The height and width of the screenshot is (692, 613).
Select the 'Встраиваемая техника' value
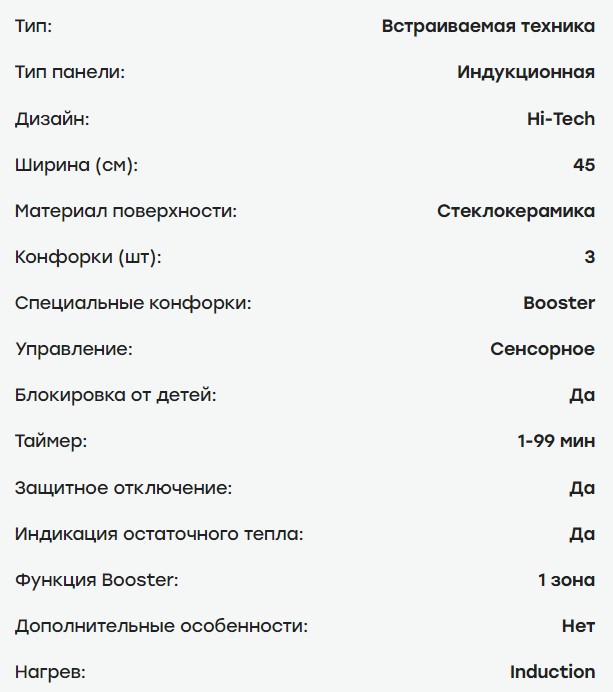tap(488, 26)
